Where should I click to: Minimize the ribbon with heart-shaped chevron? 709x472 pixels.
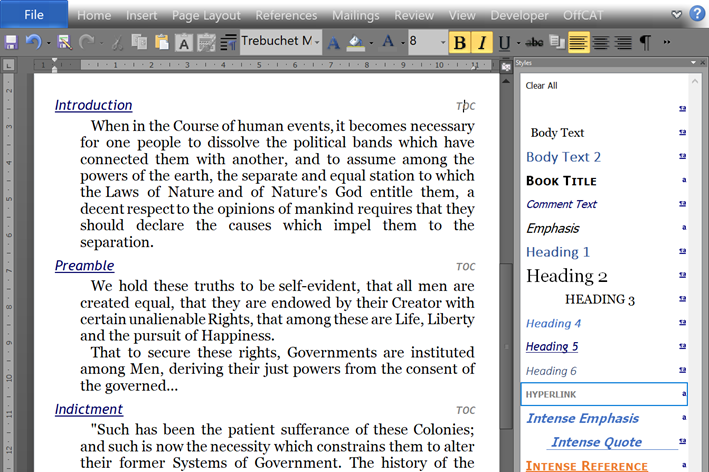676,14
